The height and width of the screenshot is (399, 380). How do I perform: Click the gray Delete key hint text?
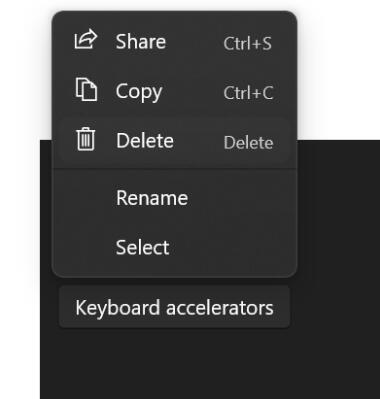pyautogui.click(x=248, y=143)
